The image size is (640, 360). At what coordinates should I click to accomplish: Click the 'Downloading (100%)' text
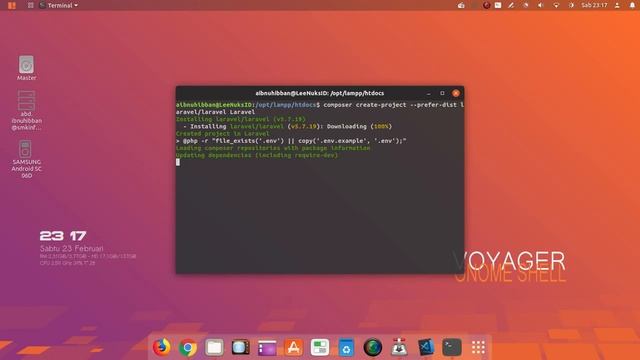pyautogui.click(x=359, y=127)
